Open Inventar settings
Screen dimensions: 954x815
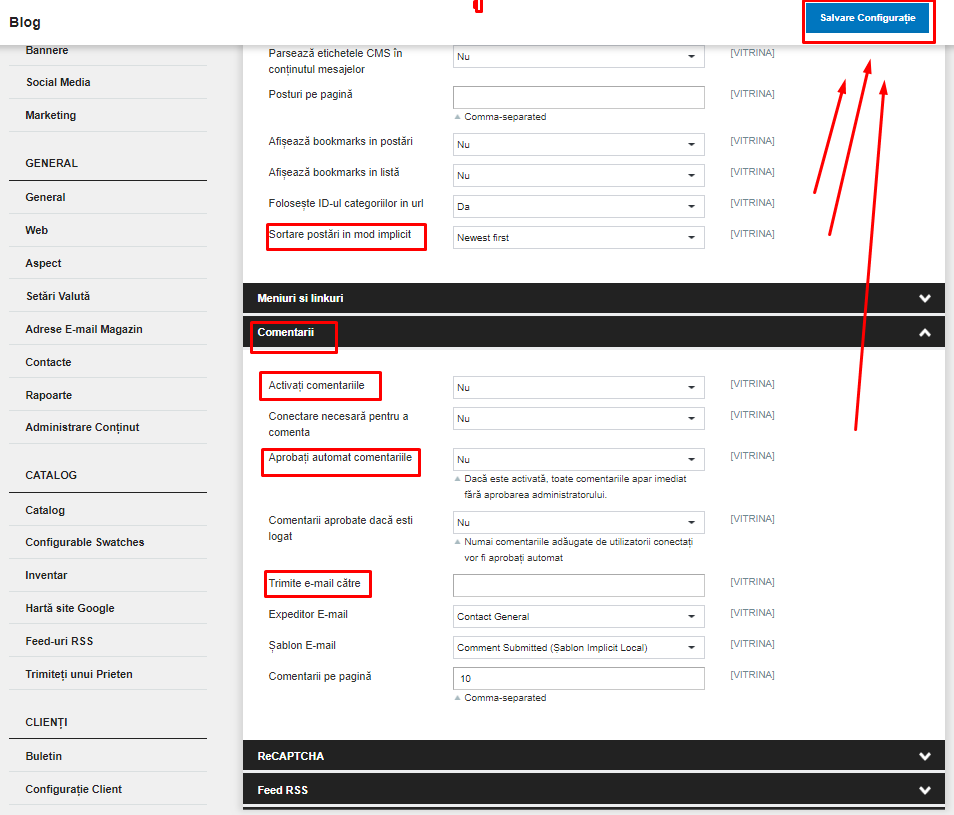[x=46, y=575]
